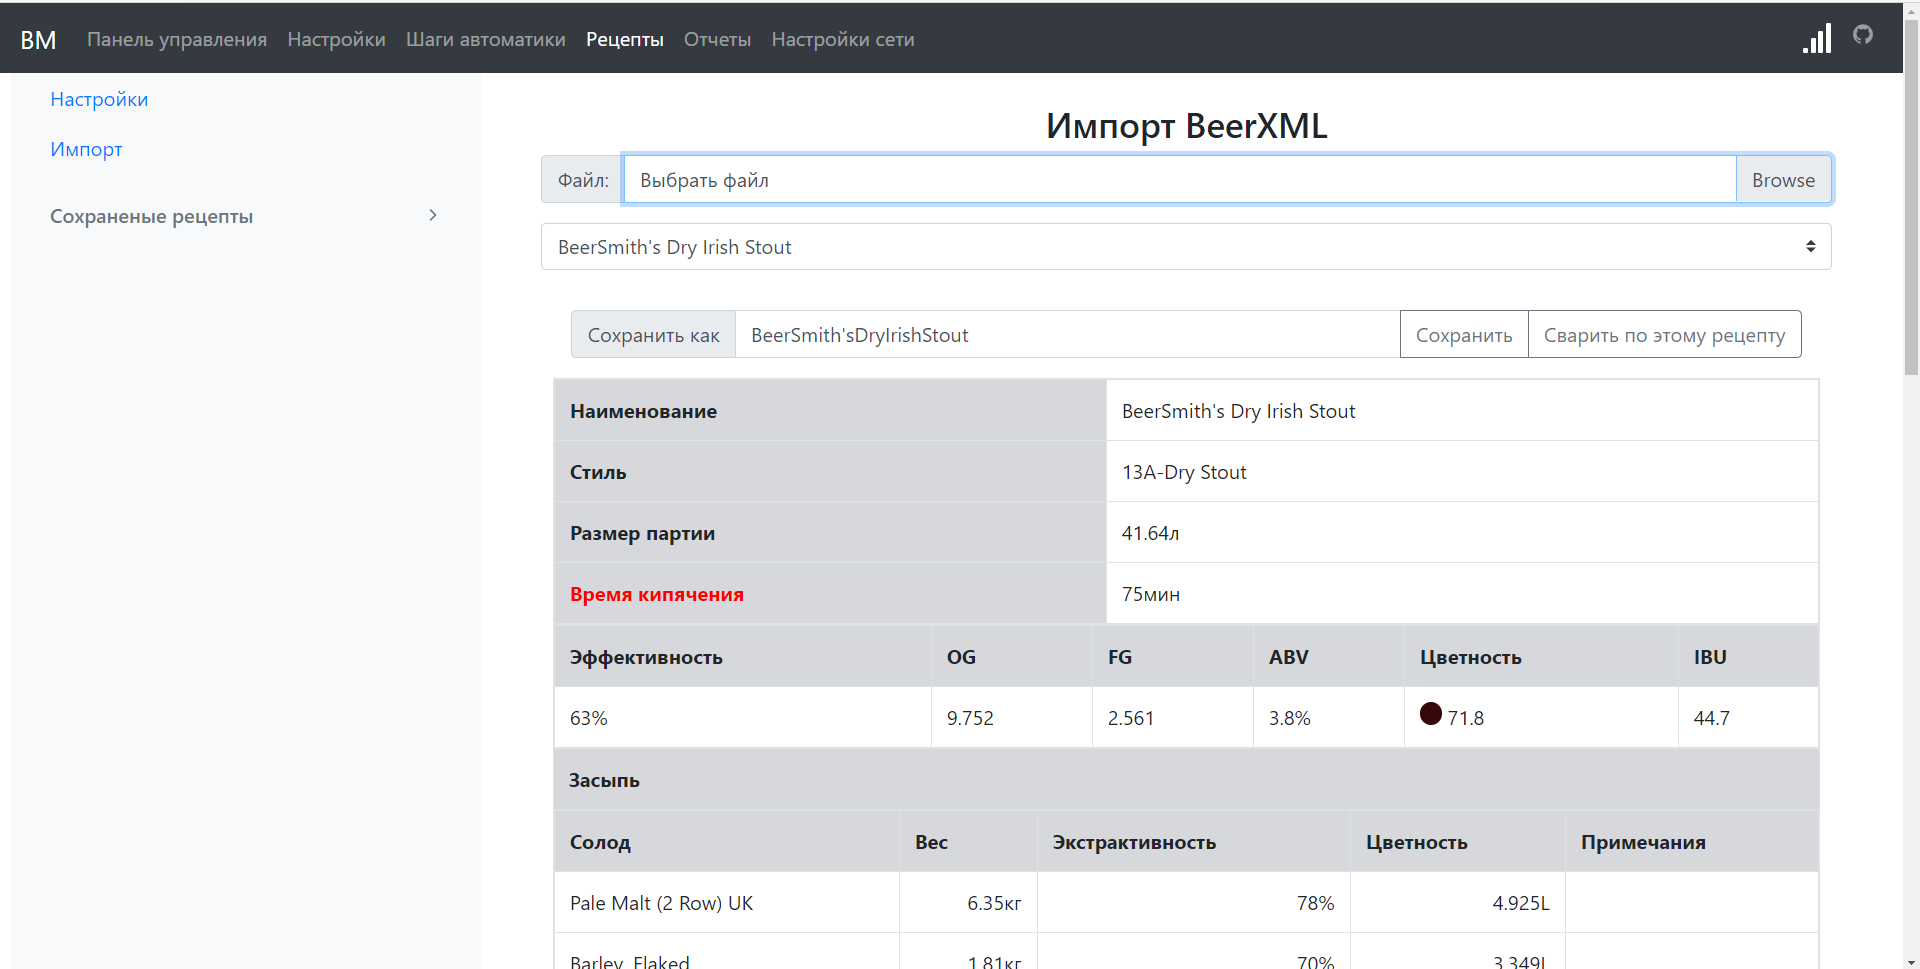Viewport: 1920px width, 969px height.
Task: Click the sidebar Настройки link
Action: 99,99
